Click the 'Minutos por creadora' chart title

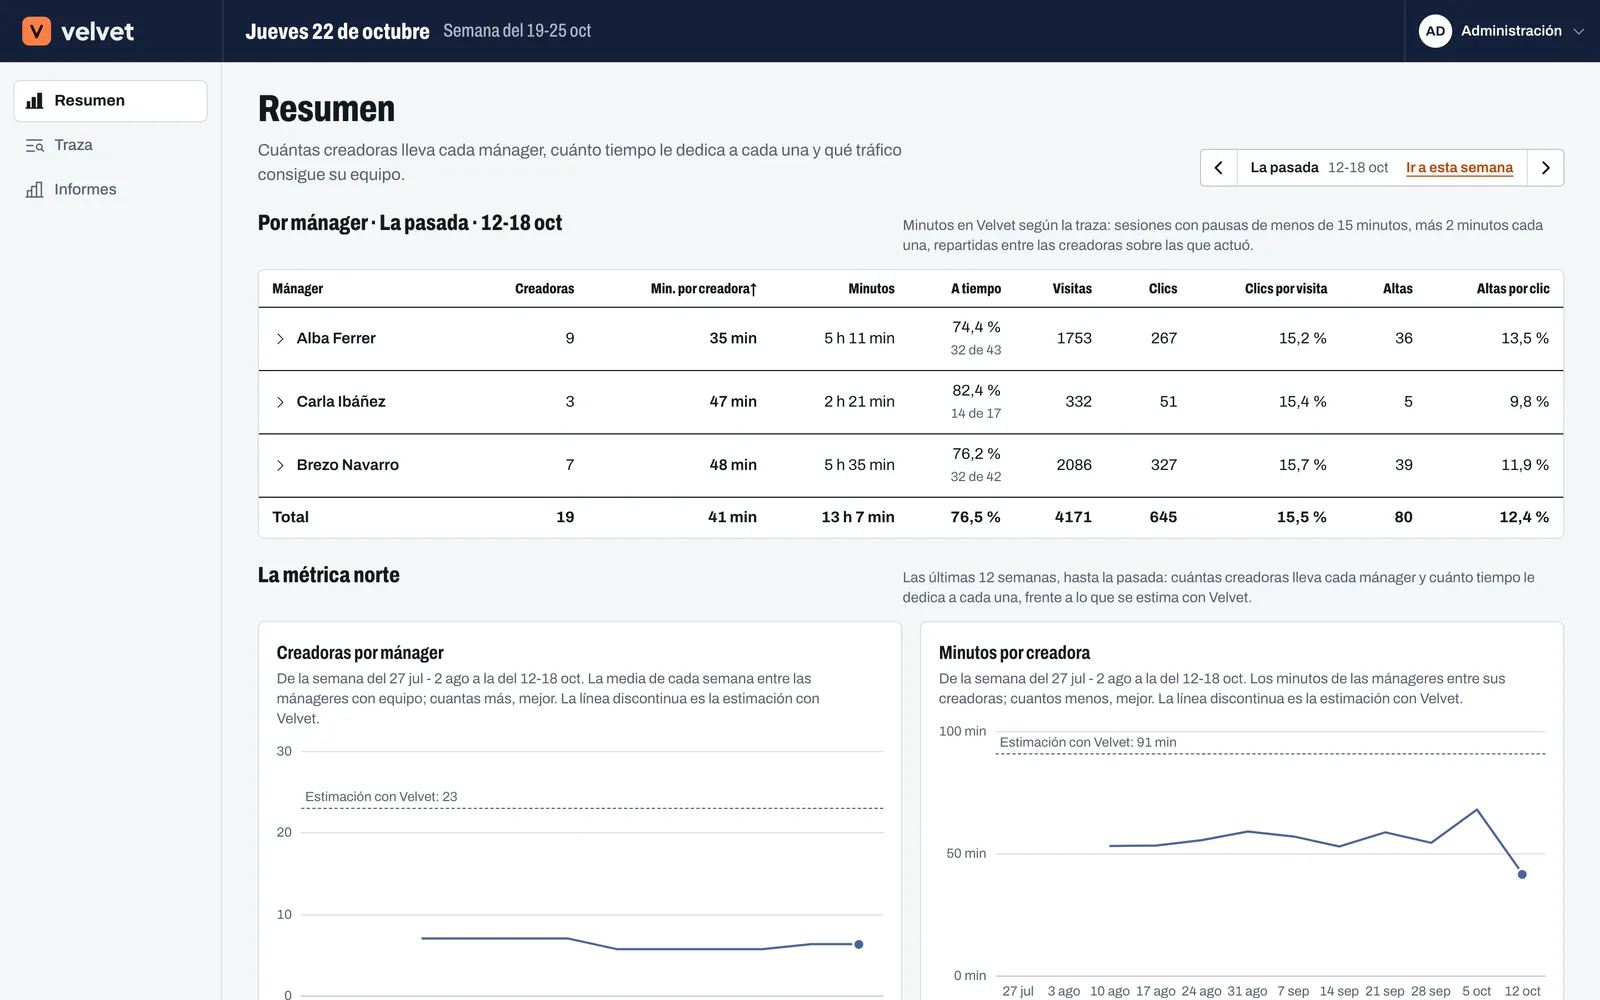(x=1014, y=653)
